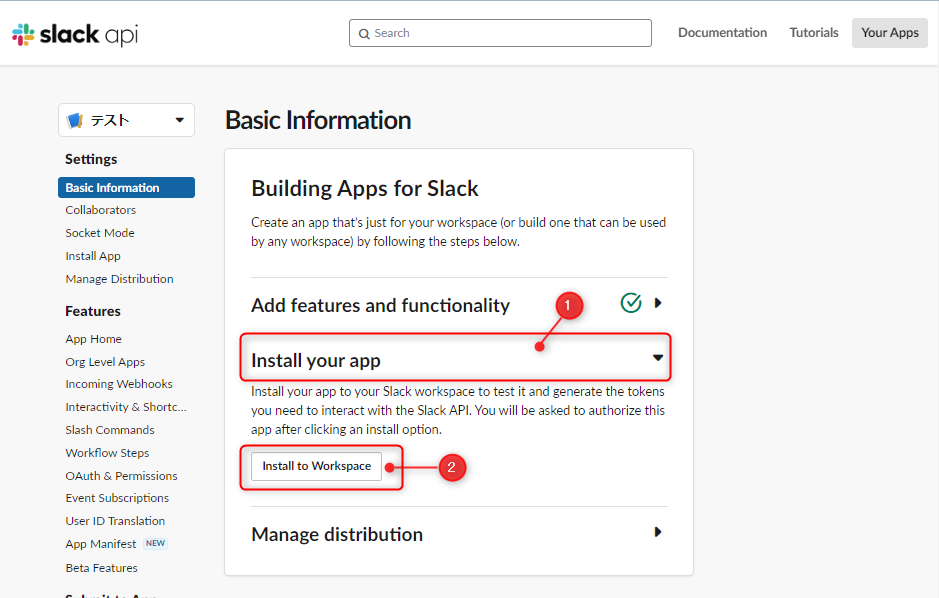Open the Documentation page

(x=722, y=32)
